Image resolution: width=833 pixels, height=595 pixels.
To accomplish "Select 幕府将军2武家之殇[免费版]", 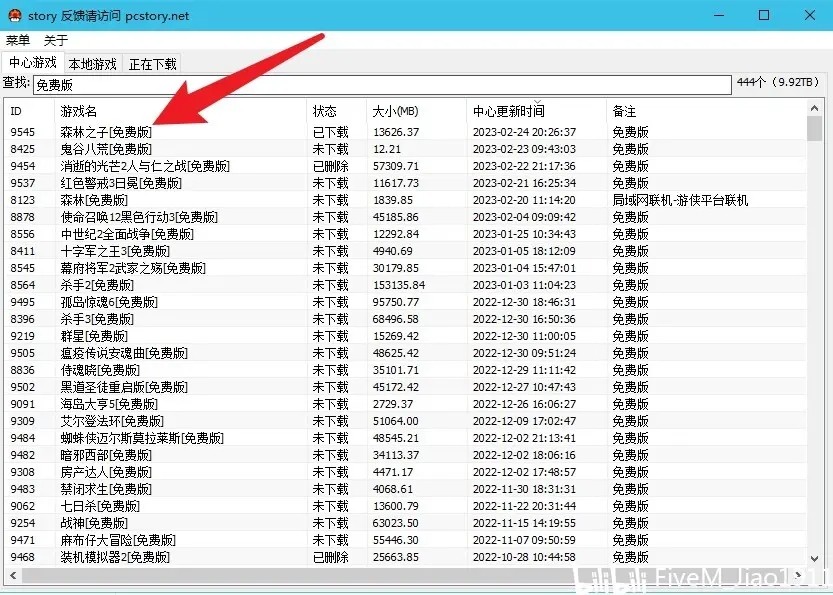I will (405, 268).
